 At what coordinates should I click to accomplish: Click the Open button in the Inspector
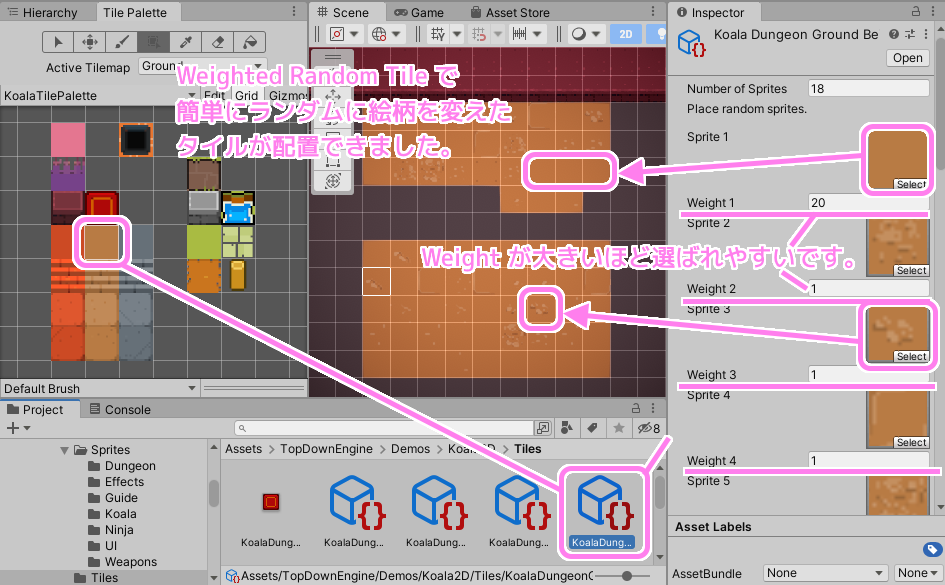click(906, 57)
